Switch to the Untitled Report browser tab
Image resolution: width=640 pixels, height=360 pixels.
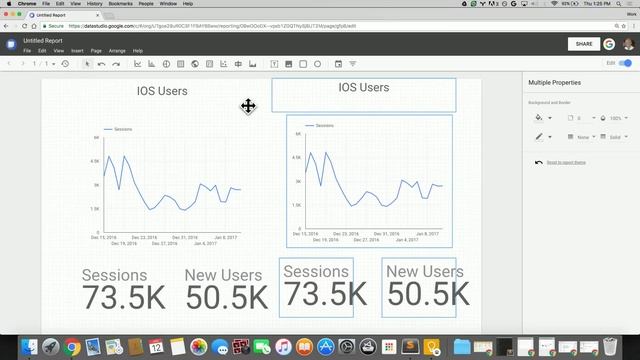tap(64, 15)
